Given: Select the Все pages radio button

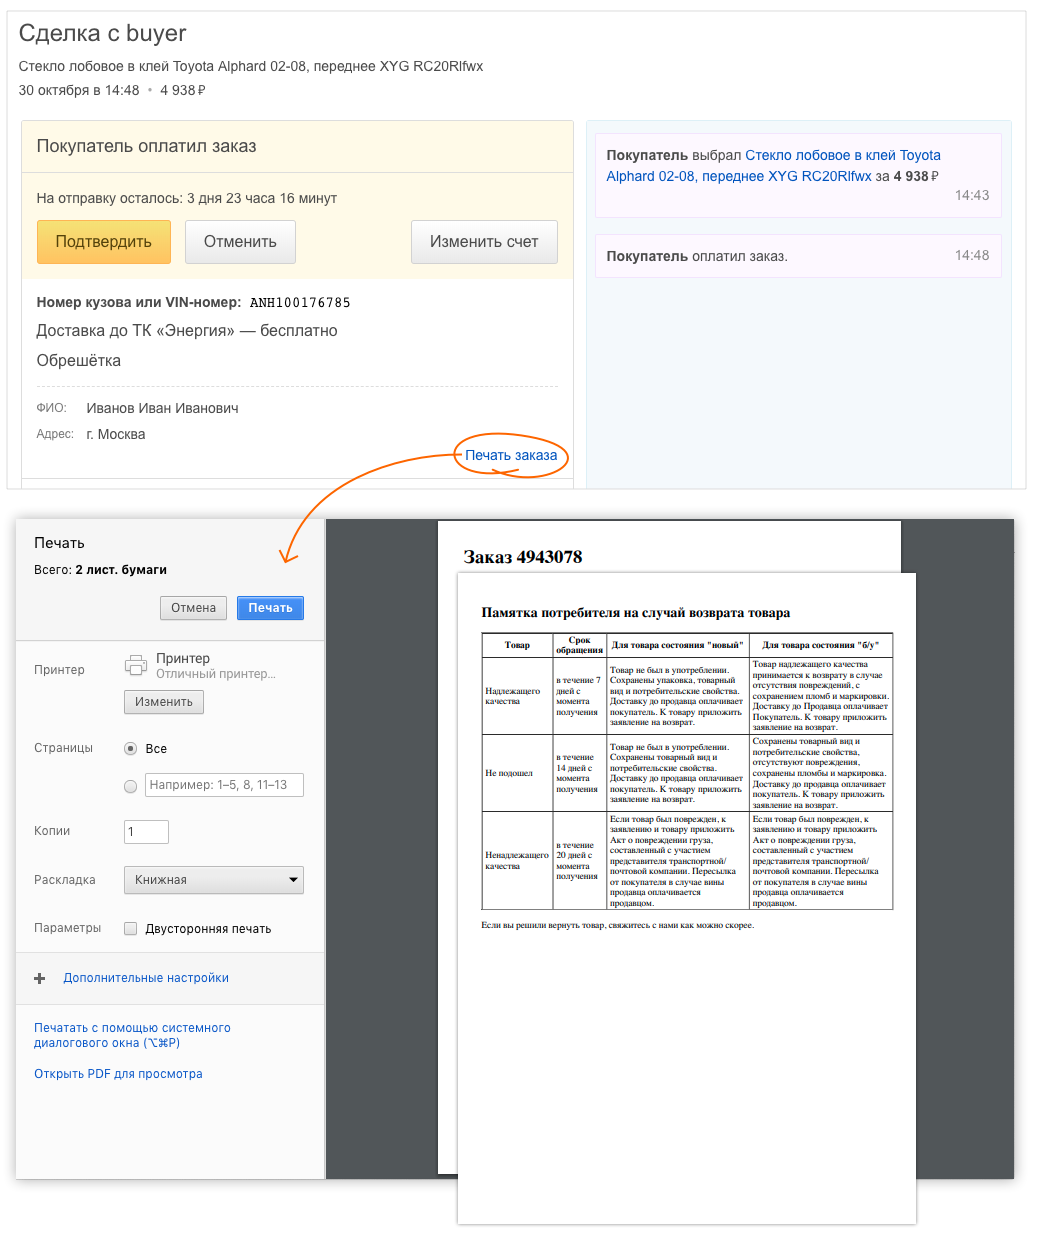Looking at the screenshot, I should coord(130,748).
